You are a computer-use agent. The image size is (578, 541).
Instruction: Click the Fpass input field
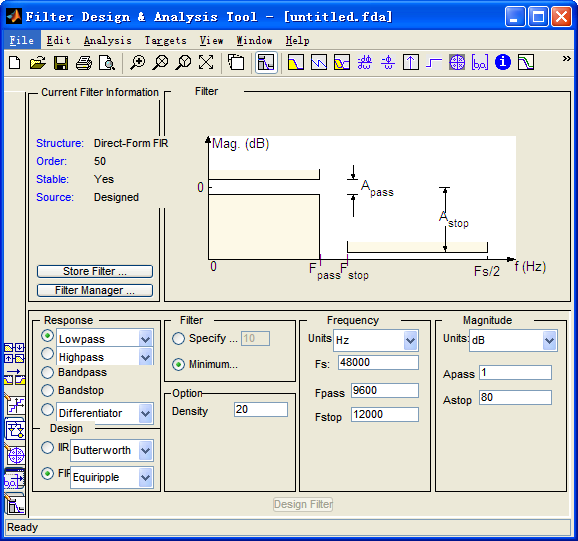[x=385, y=391]
